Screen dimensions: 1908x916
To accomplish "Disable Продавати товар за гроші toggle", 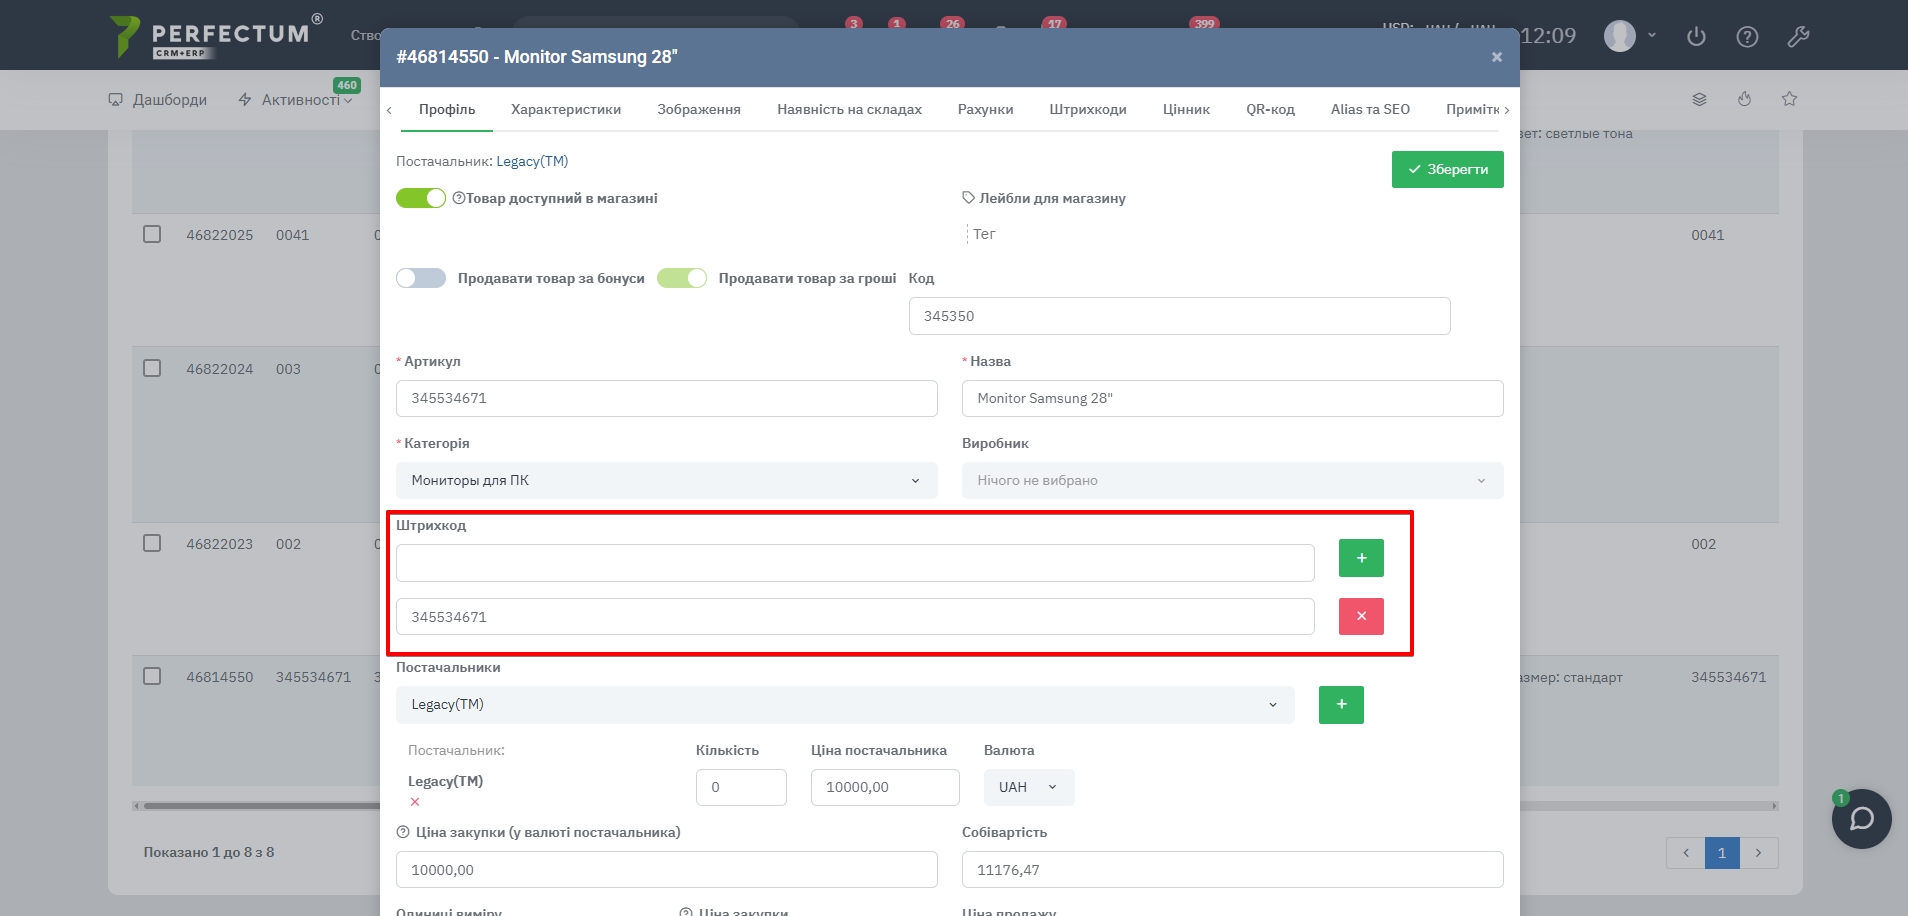I will point(682,278).
